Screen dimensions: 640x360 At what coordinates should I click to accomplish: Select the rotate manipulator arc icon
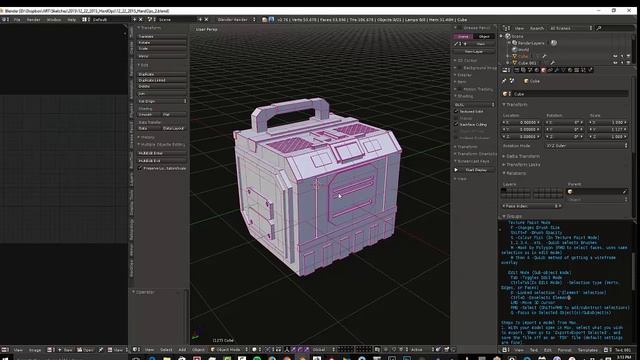coord(300,350)
